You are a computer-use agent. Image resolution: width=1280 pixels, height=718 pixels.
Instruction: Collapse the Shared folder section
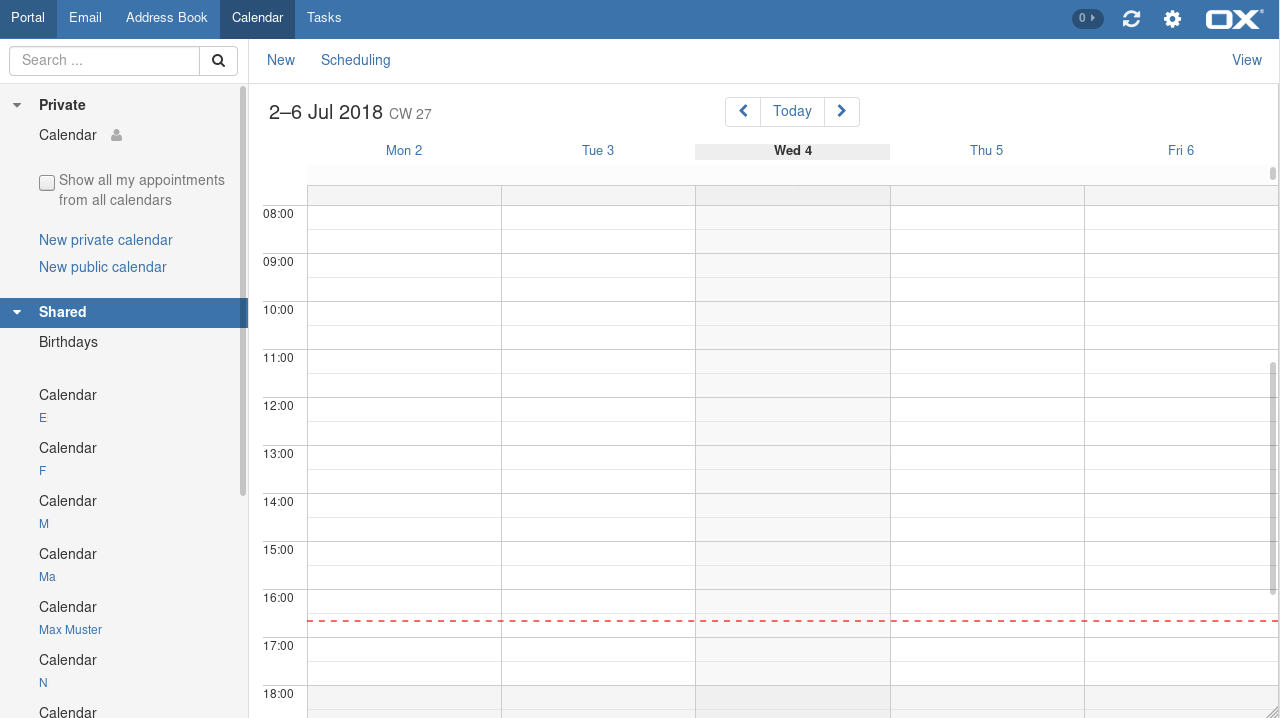17,312
